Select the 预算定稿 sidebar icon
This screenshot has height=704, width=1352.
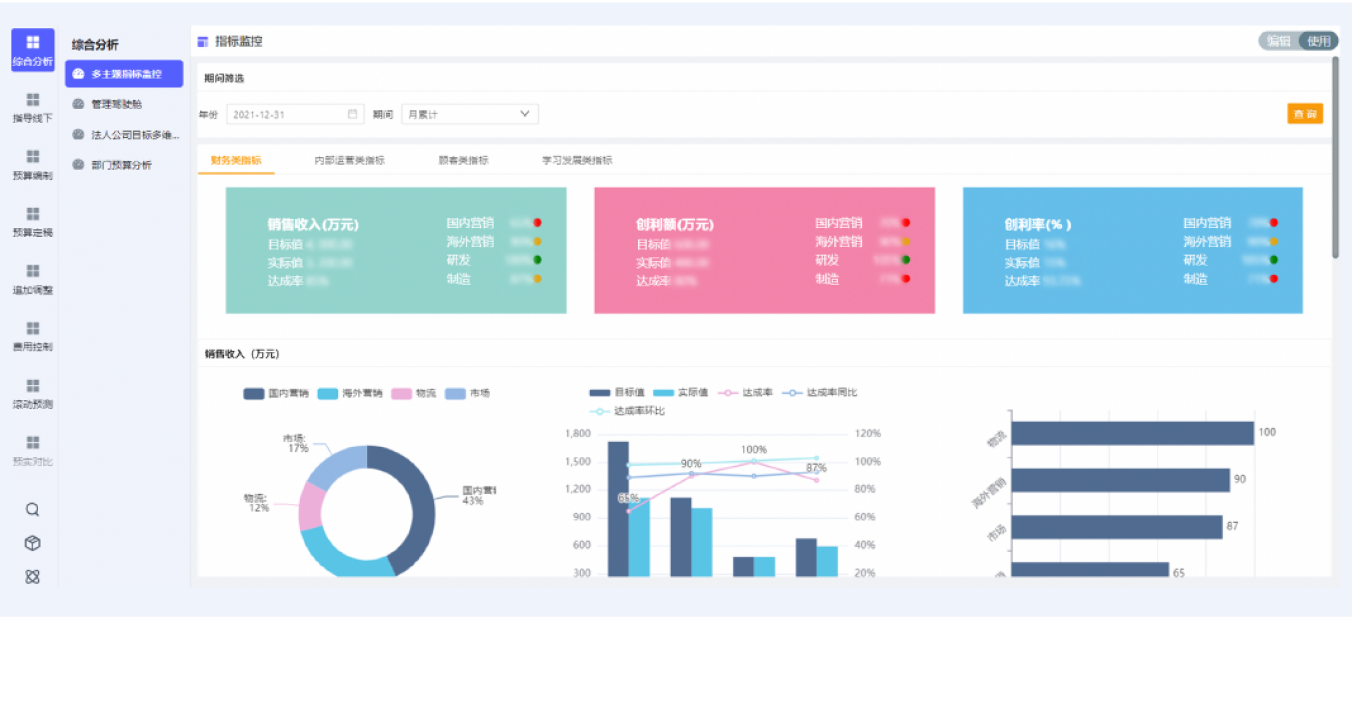(33, 221)
